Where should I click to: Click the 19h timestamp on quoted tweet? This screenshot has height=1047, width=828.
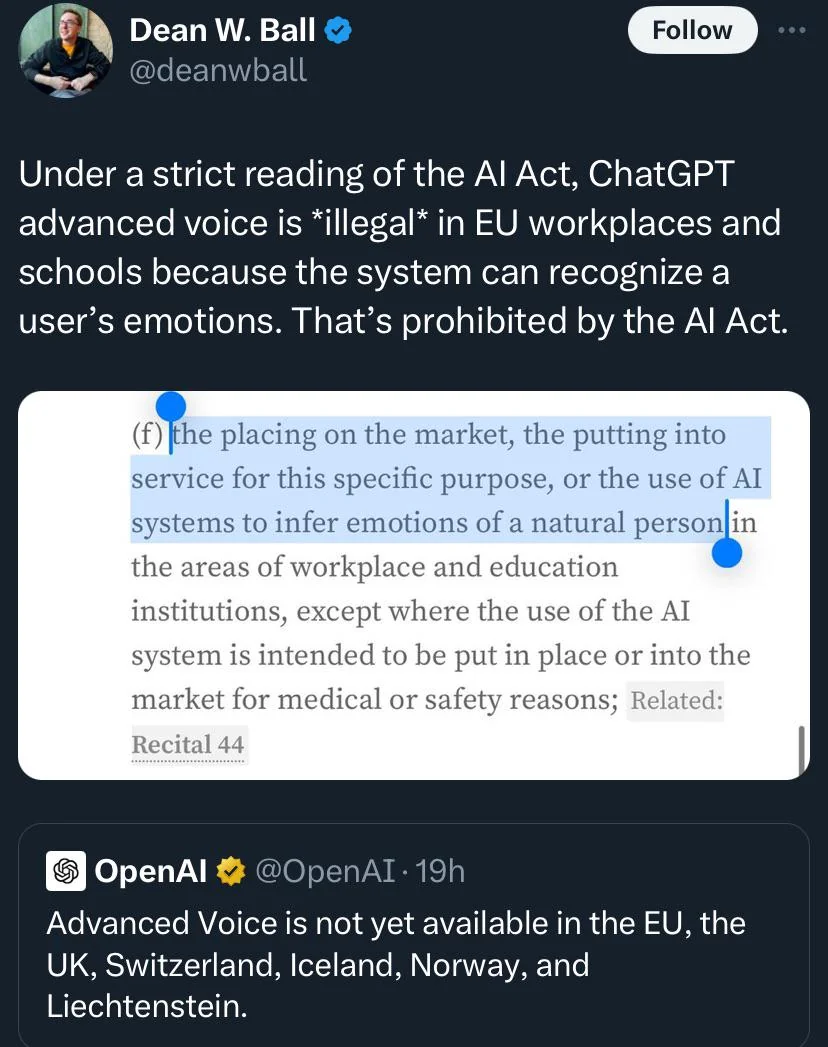440,871
